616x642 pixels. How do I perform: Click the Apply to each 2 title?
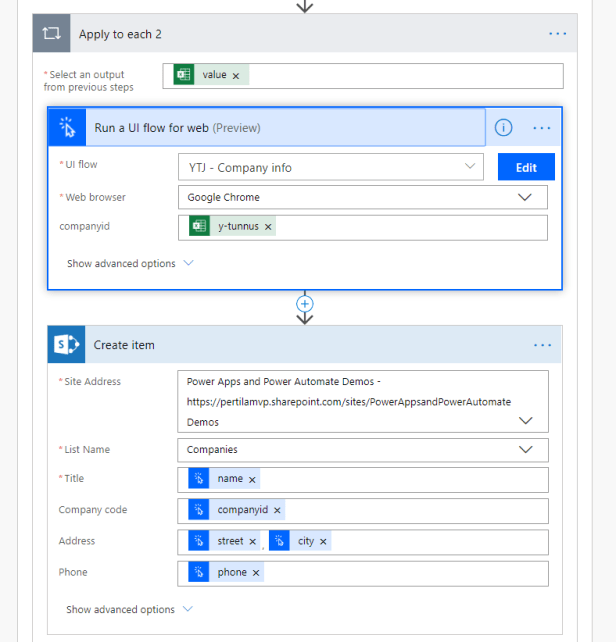click(120, 34)
